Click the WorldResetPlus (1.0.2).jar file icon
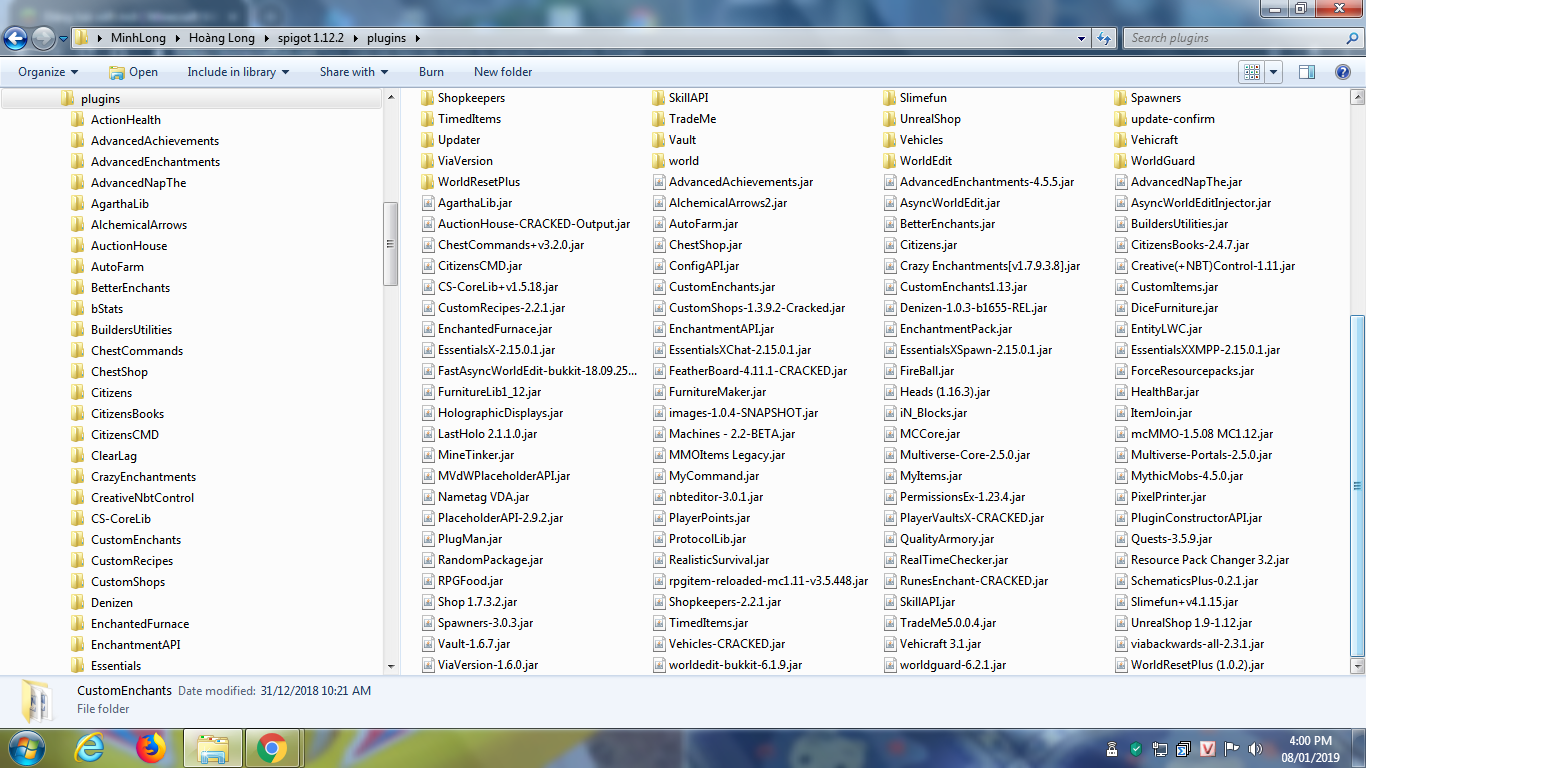Viewport: 1542px width, 772px height. coord(1121,665)
